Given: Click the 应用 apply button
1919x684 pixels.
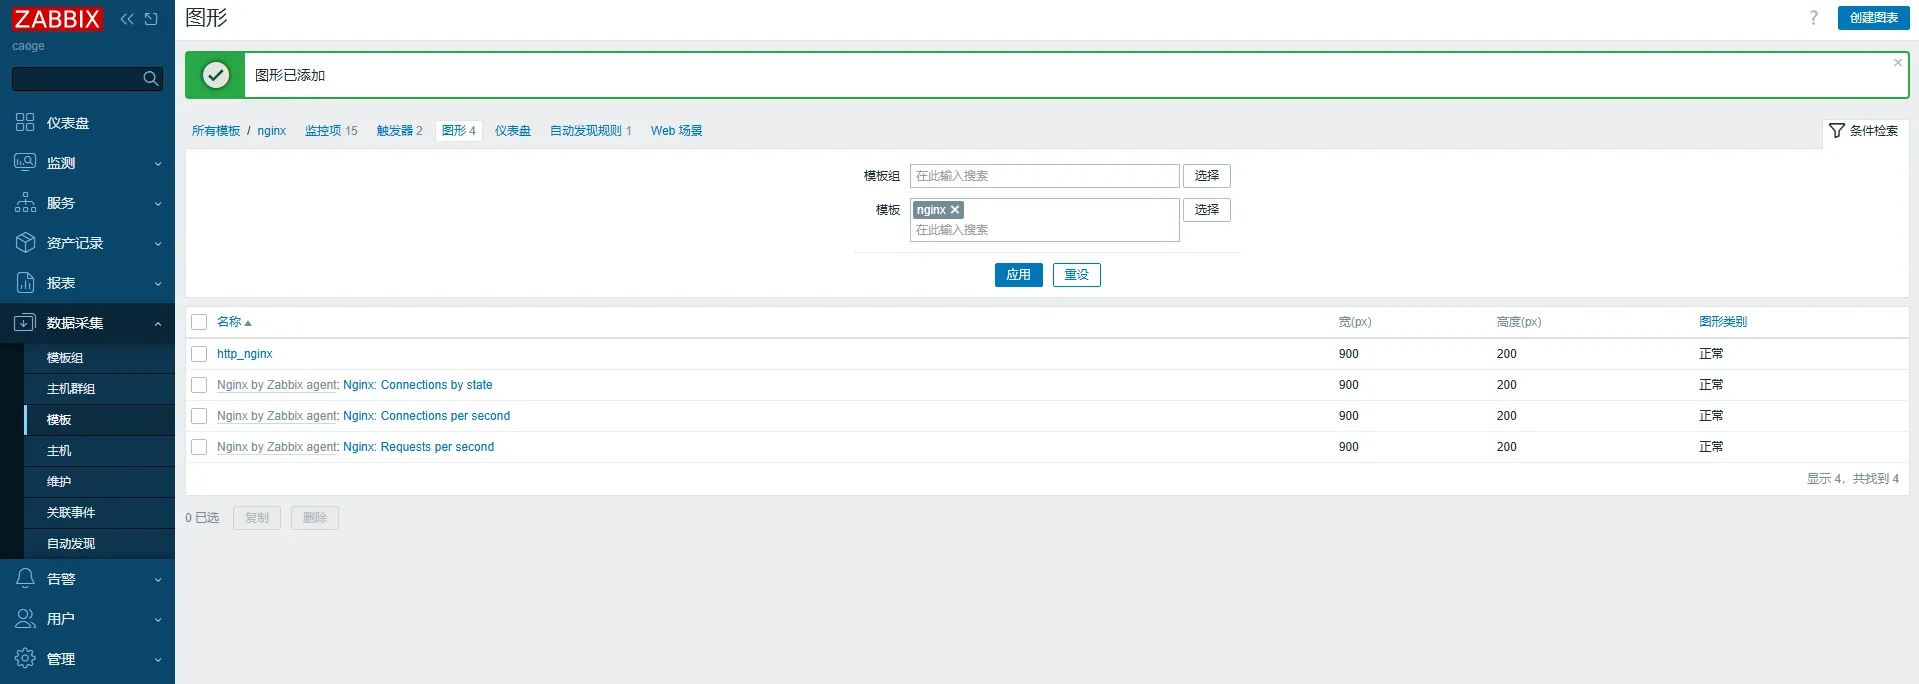Looking at the screenshot, I should coord(1018,275).
